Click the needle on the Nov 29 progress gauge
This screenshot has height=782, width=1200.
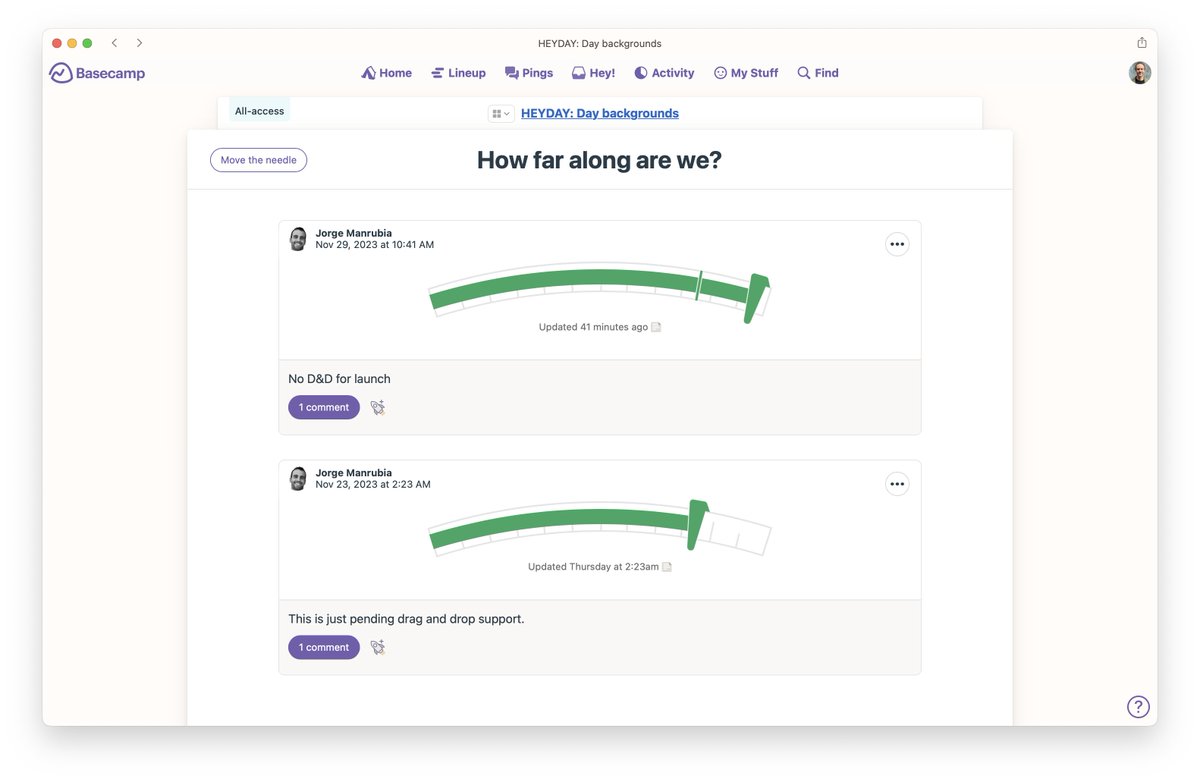point(756,298)
